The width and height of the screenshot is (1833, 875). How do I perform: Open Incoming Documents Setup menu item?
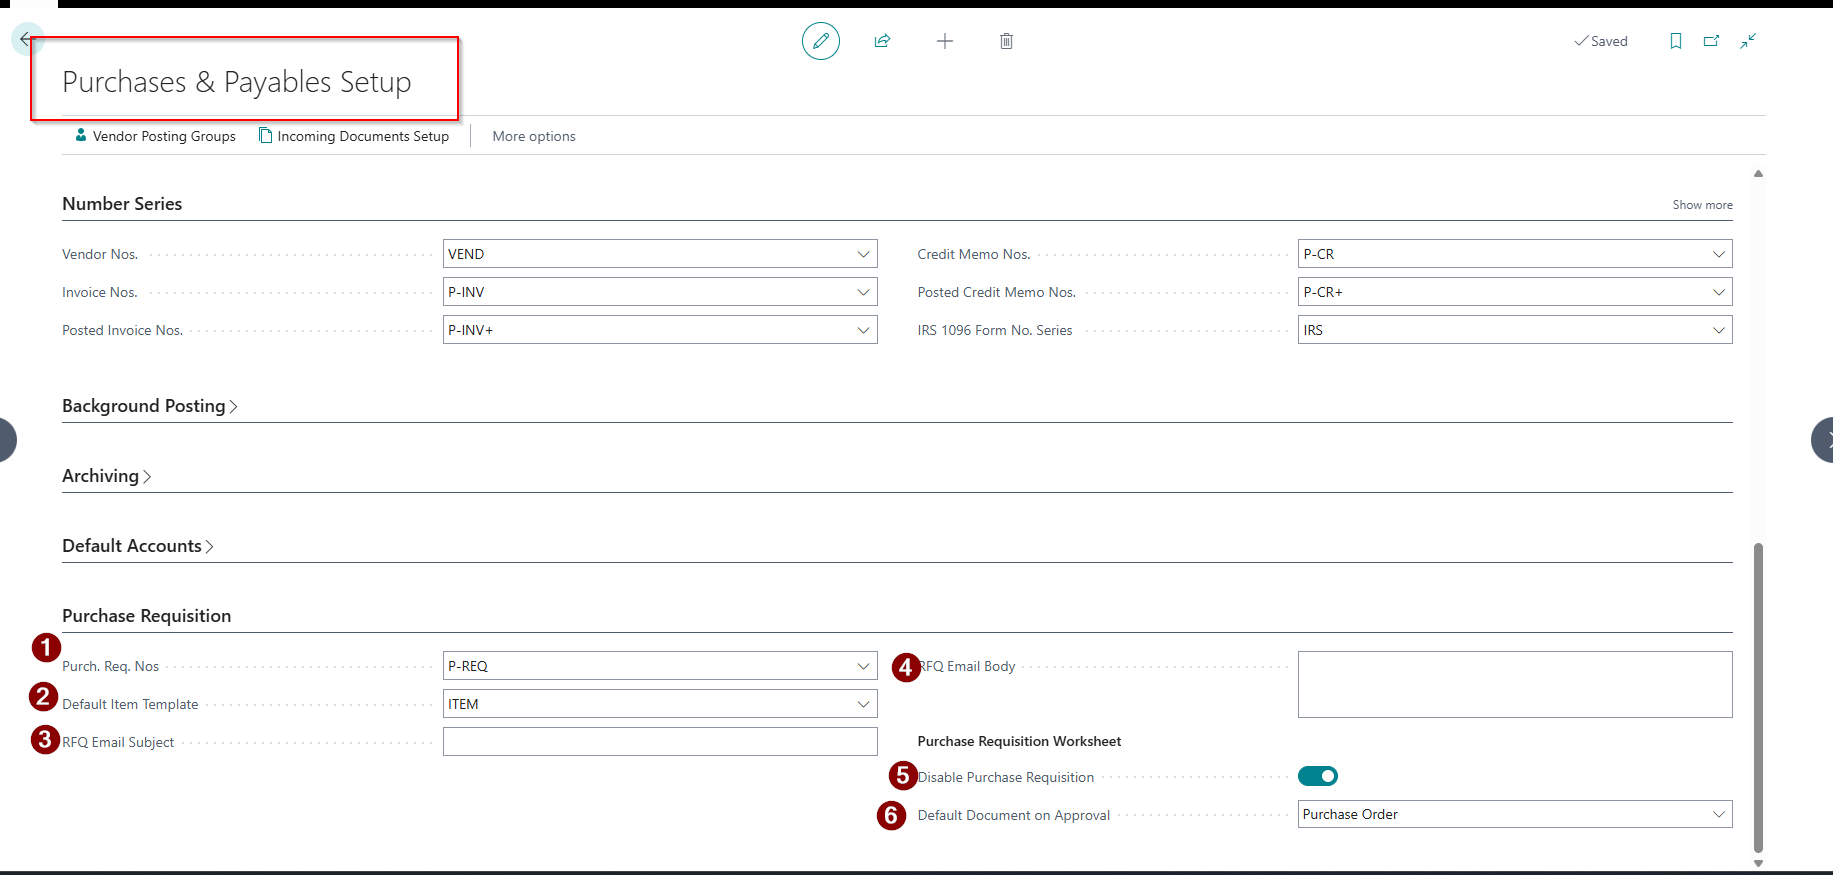[x=354, y=136]
